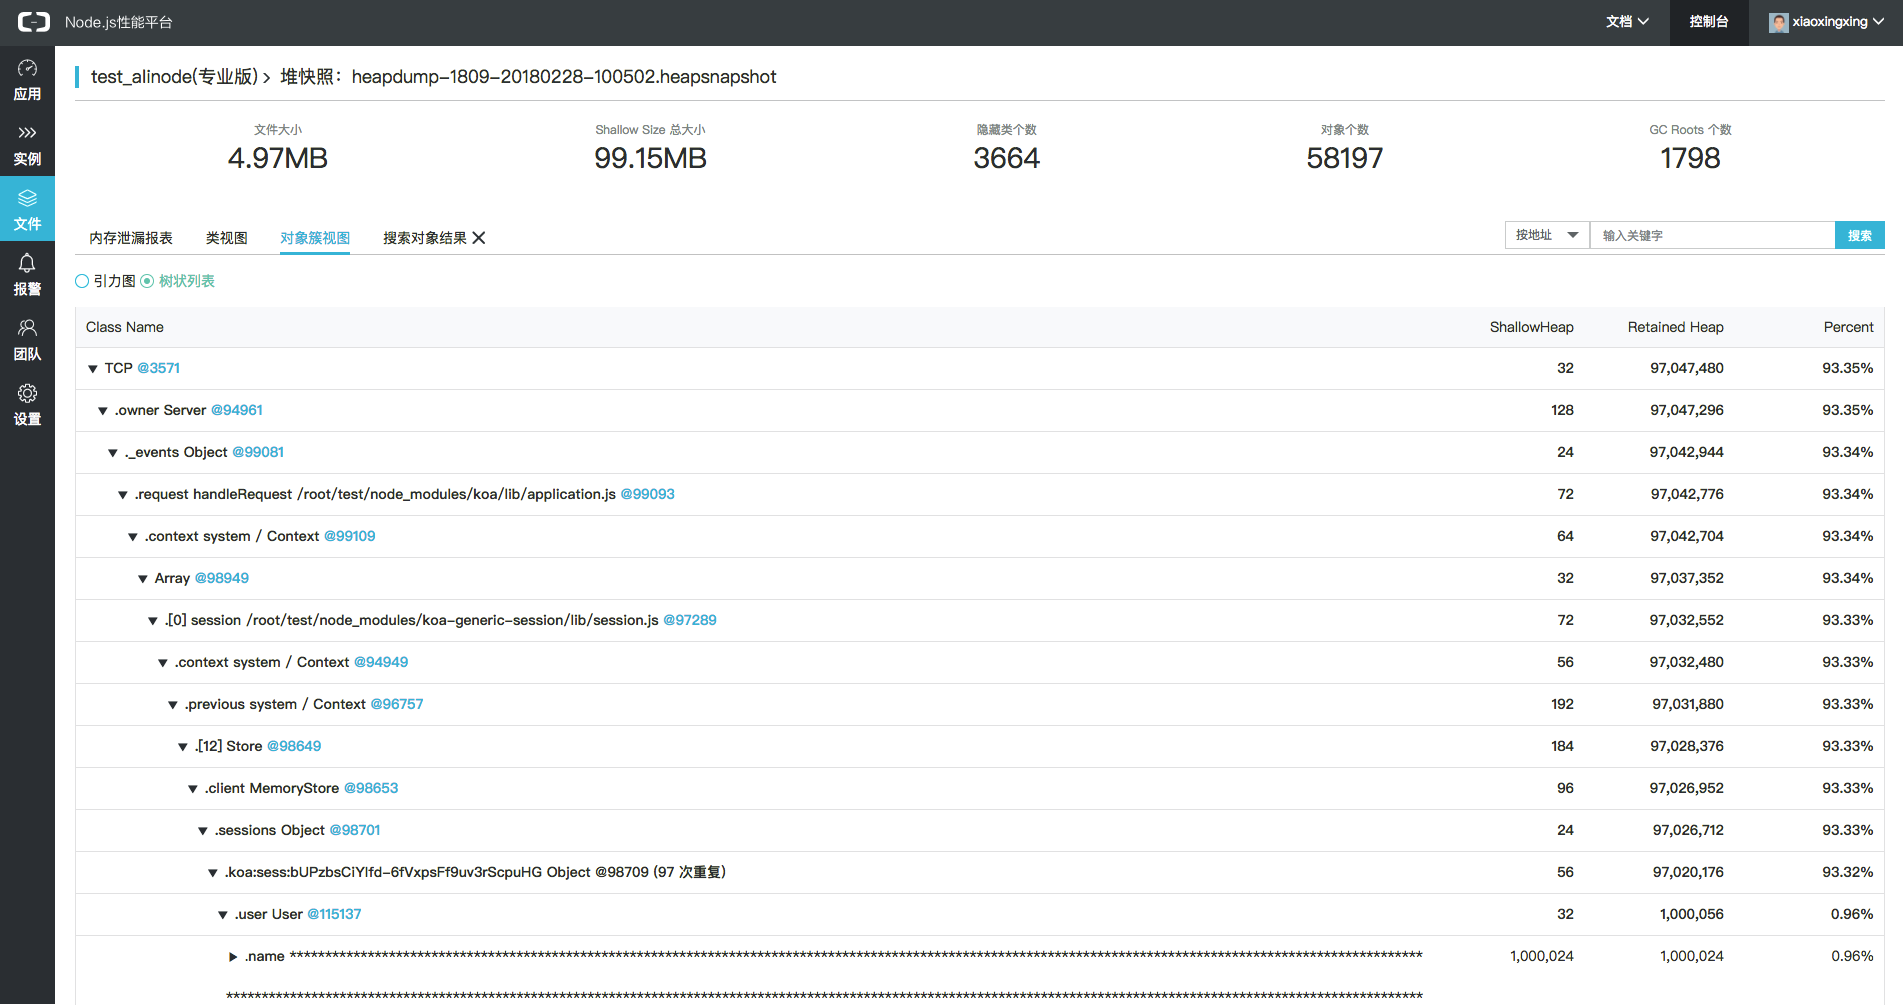Close the 搜索对象结果 tab with X
Image resolution: width=1903 pixels, height=1005 pixels.
click(x=479, y=238)
